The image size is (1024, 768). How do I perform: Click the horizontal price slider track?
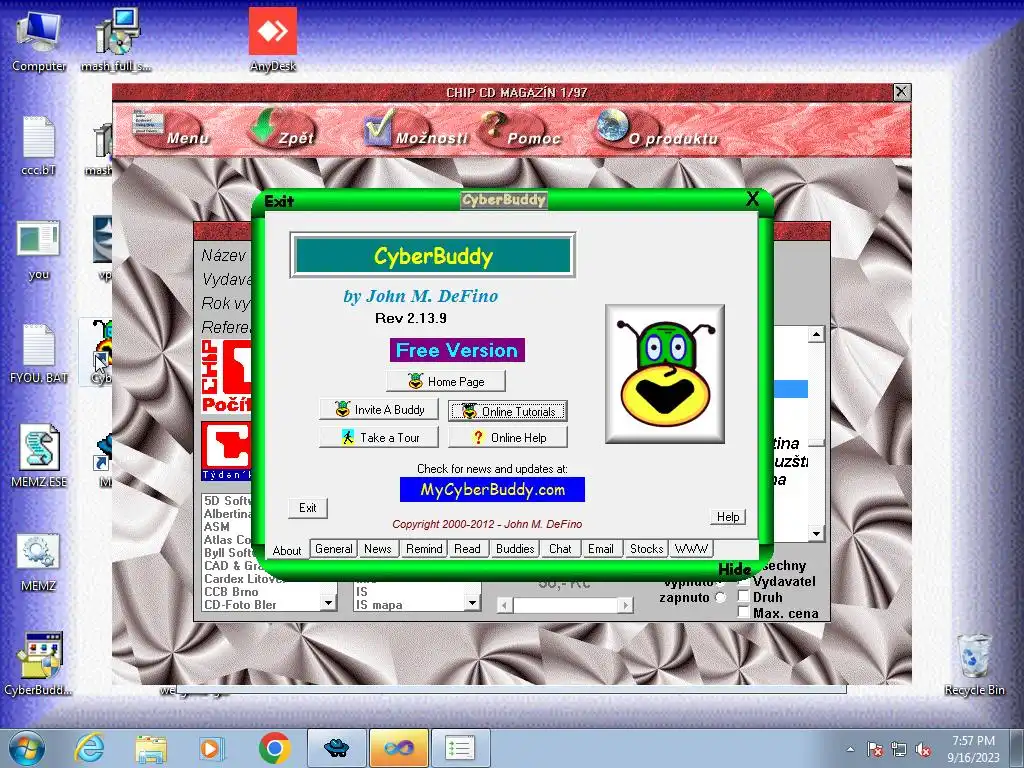(565, 605)
